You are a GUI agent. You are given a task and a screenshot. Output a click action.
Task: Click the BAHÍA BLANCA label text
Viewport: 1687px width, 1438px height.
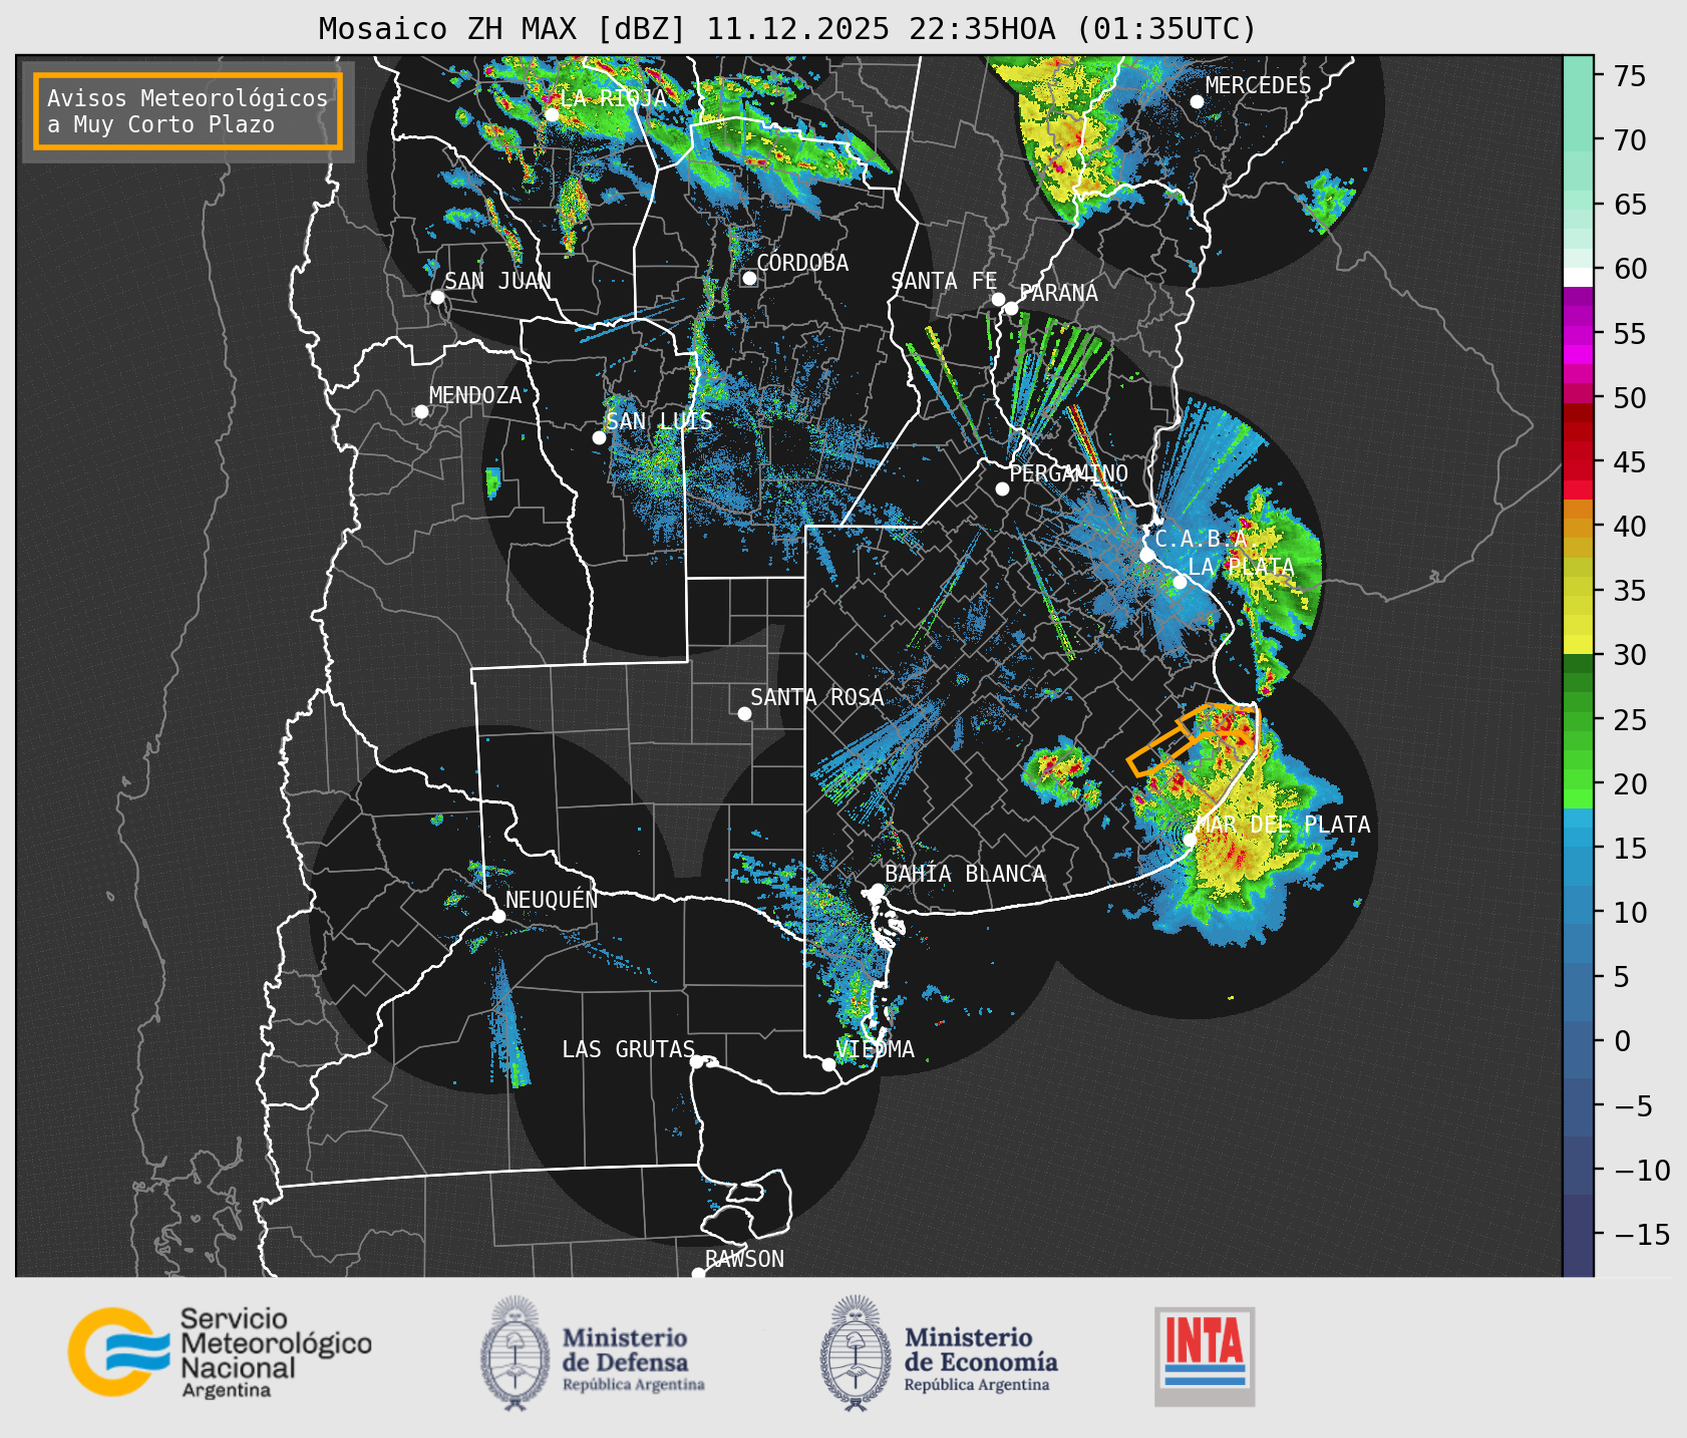tap(965, 874)
